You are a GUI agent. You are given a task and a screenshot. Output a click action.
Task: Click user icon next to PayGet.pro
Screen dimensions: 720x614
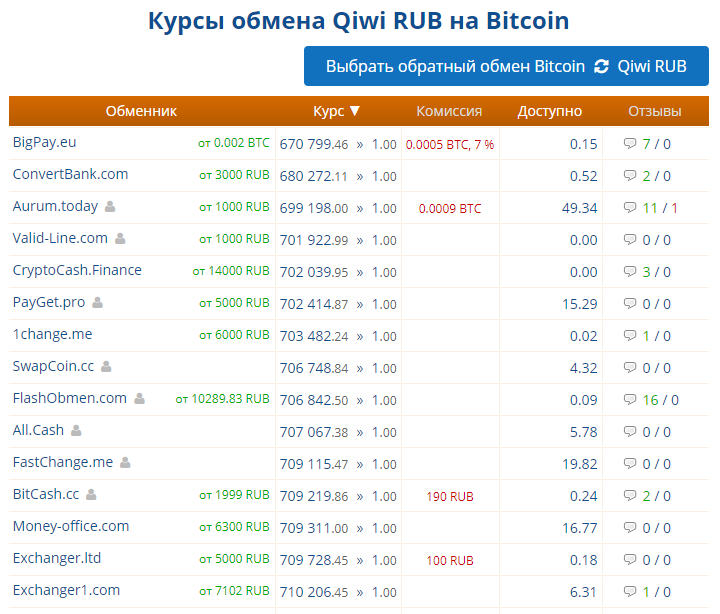(x=97, y=302)
